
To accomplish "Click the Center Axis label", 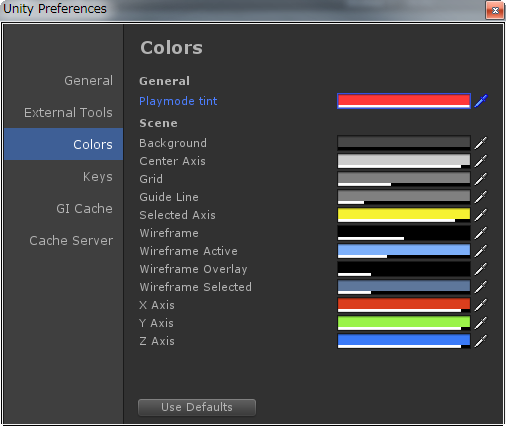I will 172,161.
